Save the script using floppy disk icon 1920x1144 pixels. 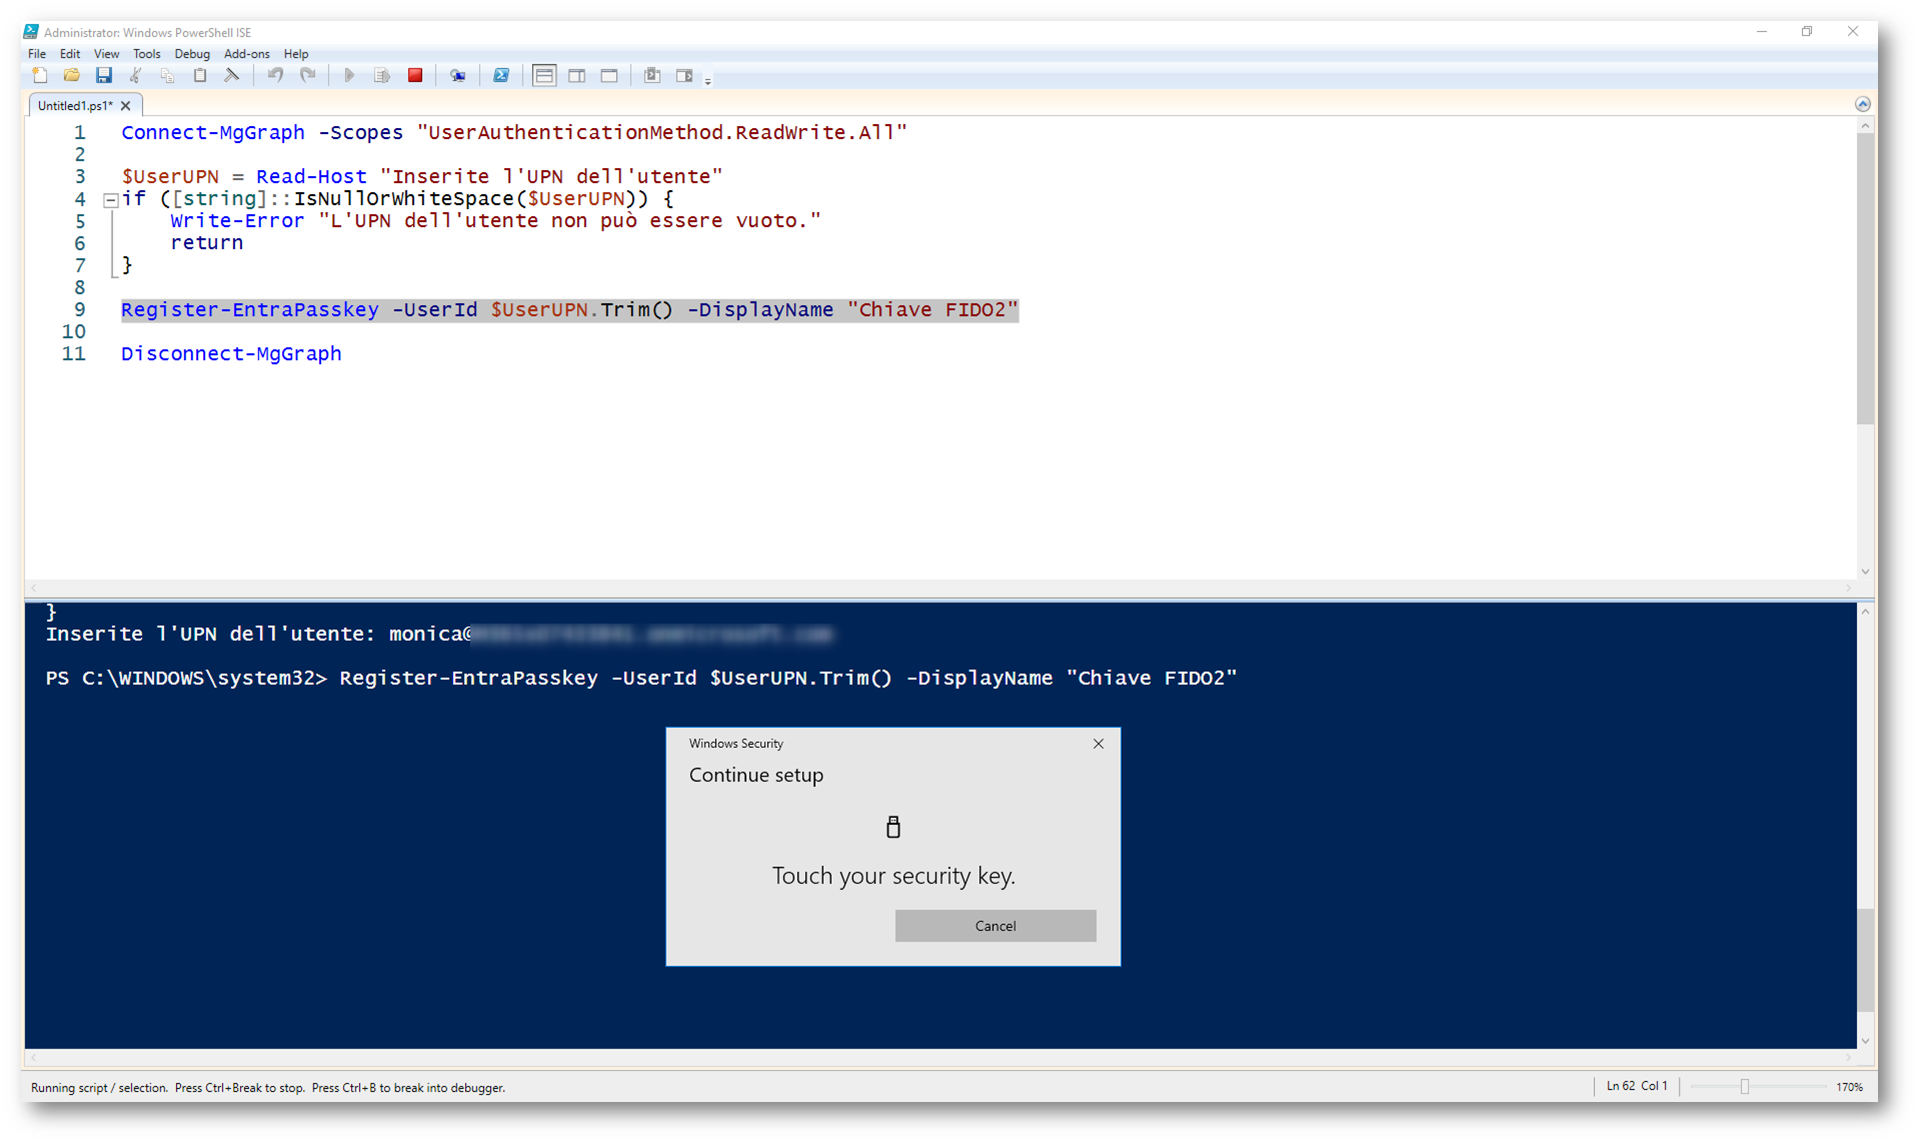point(103,76)
